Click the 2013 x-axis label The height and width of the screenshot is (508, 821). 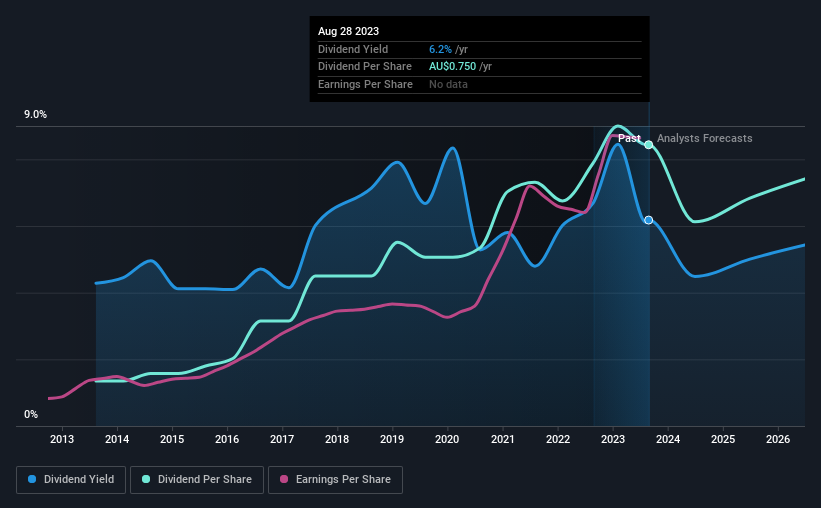pyautogui.click(x=62, y=439)
